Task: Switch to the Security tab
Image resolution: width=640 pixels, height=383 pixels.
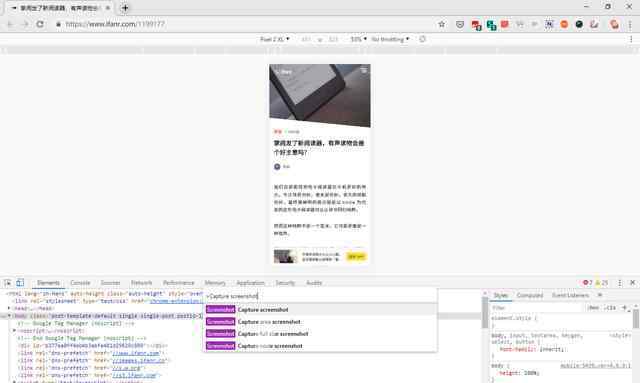Action: point(285,283)
